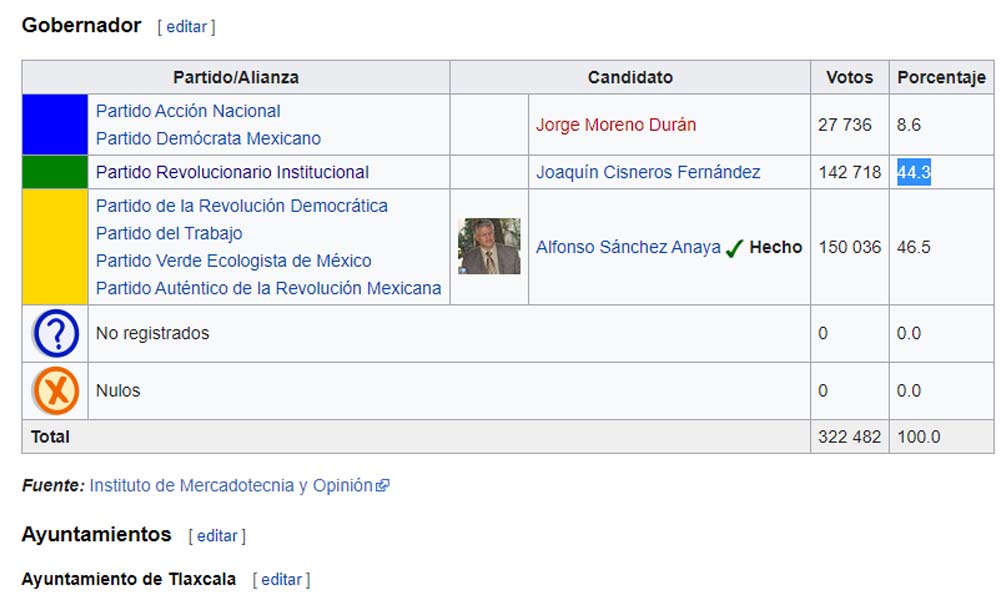This screenshot has height=600, width=1000.
Task: Edit the Ayuntamiento de Tlaxcala section
Action: (x=281, y=580)
